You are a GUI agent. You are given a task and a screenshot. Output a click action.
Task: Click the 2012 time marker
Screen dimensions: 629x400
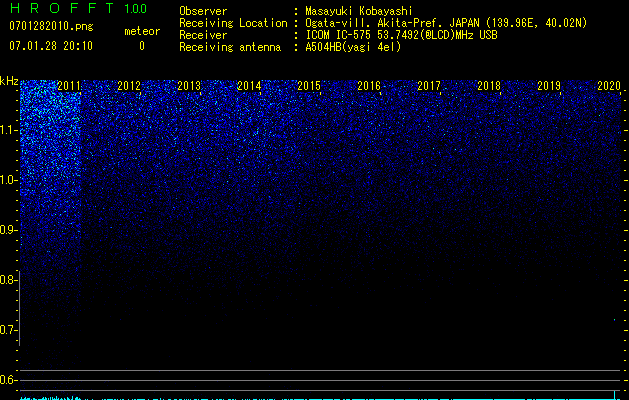[x=129, y=86]
